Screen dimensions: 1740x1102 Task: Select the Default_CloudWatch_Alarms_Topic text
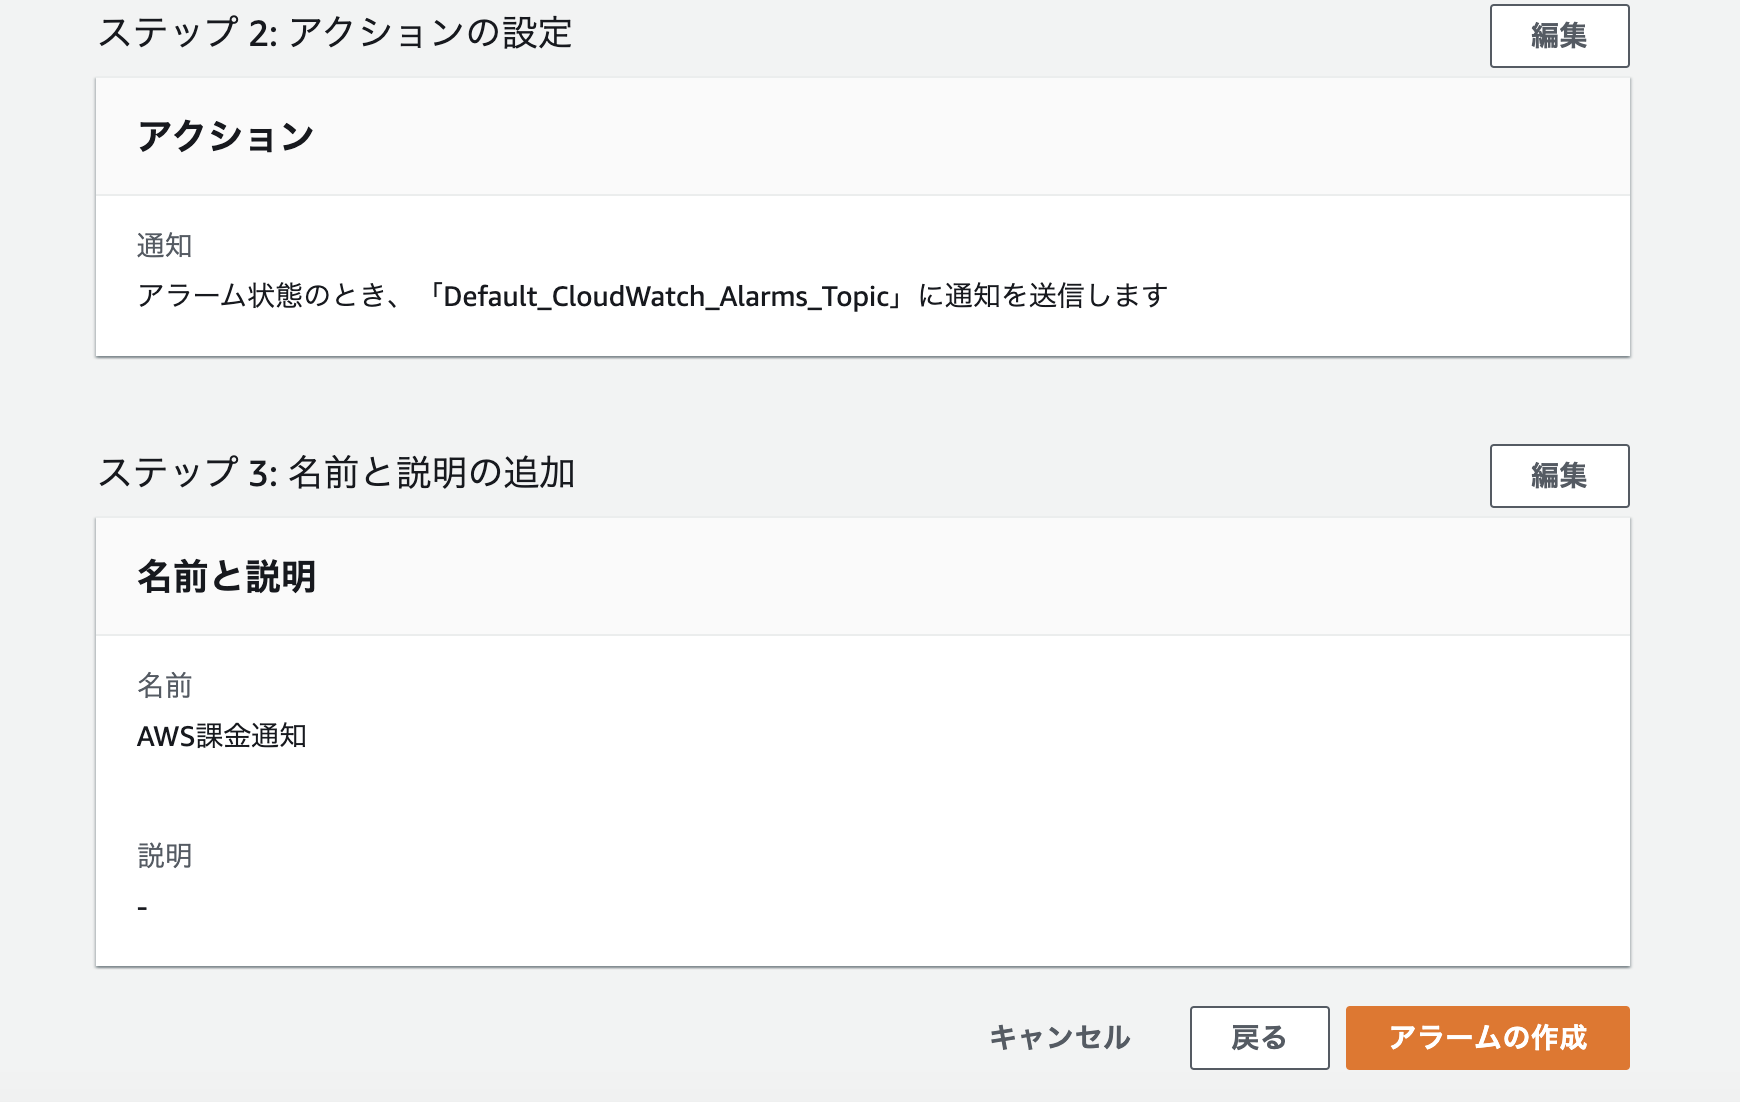pos(668,294)
